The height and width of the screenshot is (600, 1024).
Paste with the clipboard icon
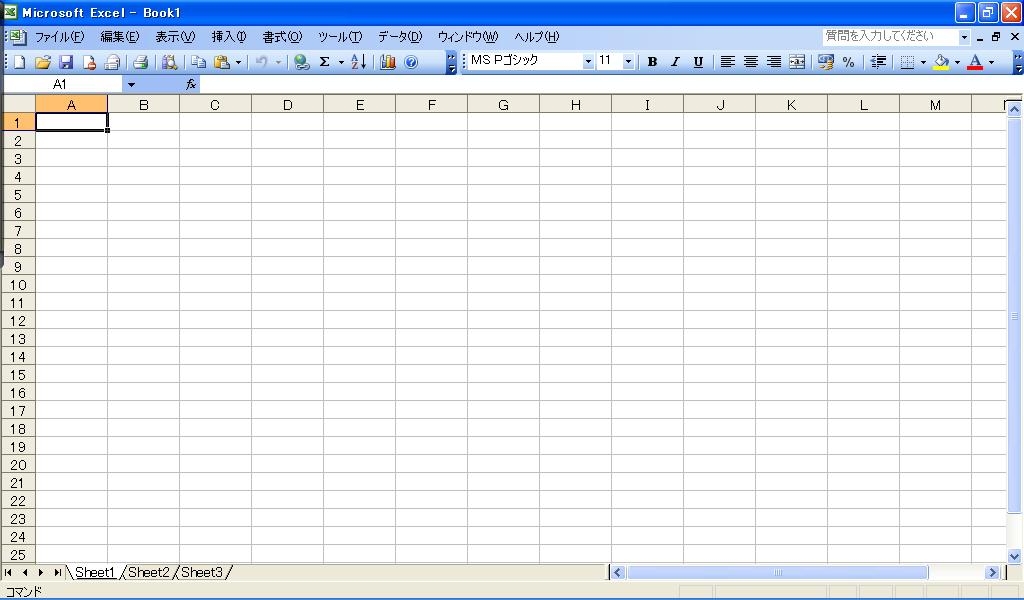coord(222,62)
